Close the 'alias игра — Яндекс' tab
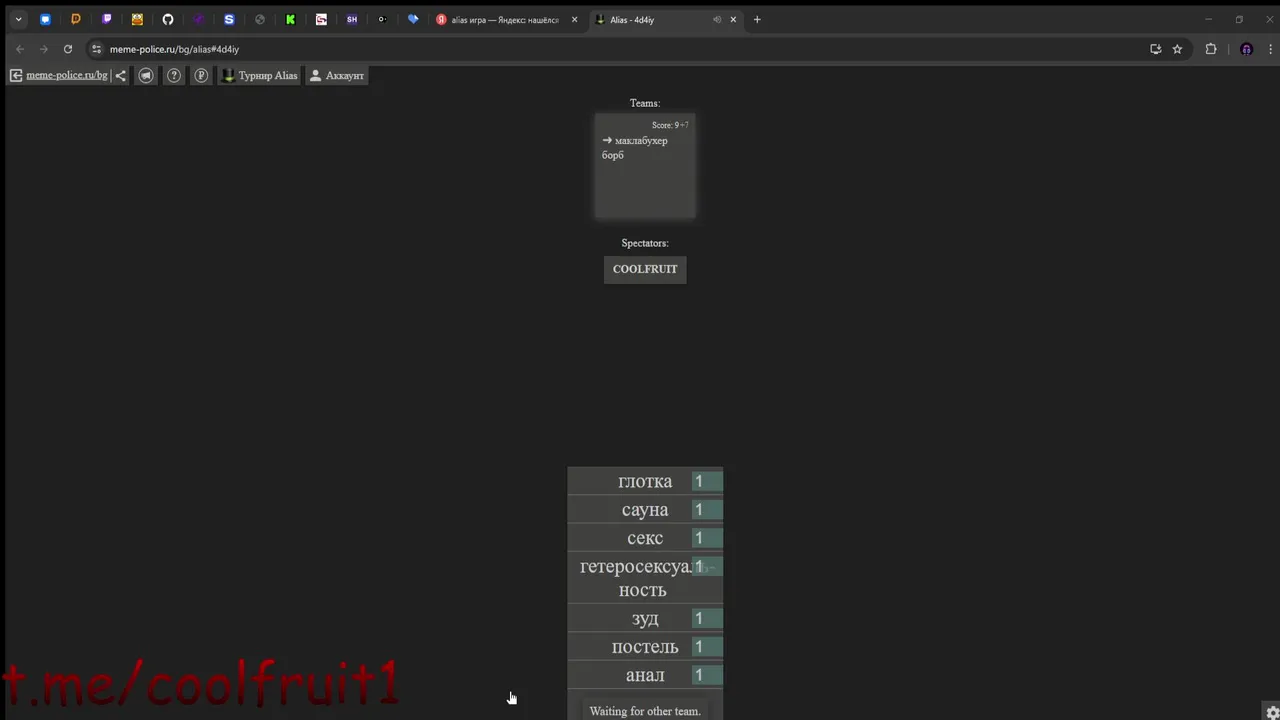The width and height of the screenshot is (1280, 720). click(x=574, y=19)
